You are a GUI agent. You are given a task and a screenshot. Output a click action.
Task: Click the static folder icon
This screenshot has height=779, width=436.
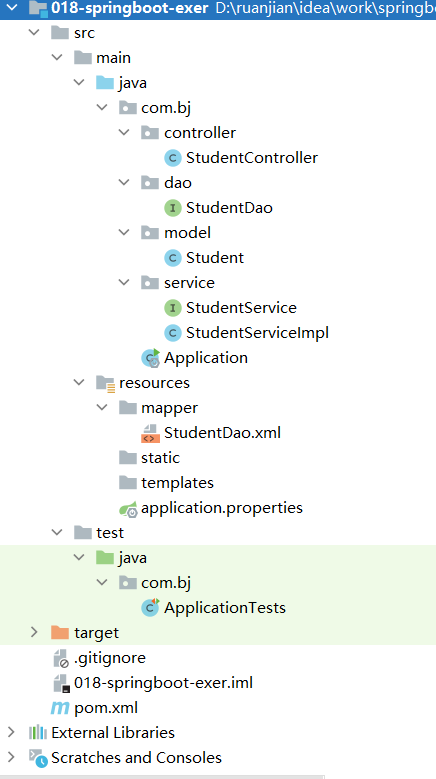tap(128, 458)
